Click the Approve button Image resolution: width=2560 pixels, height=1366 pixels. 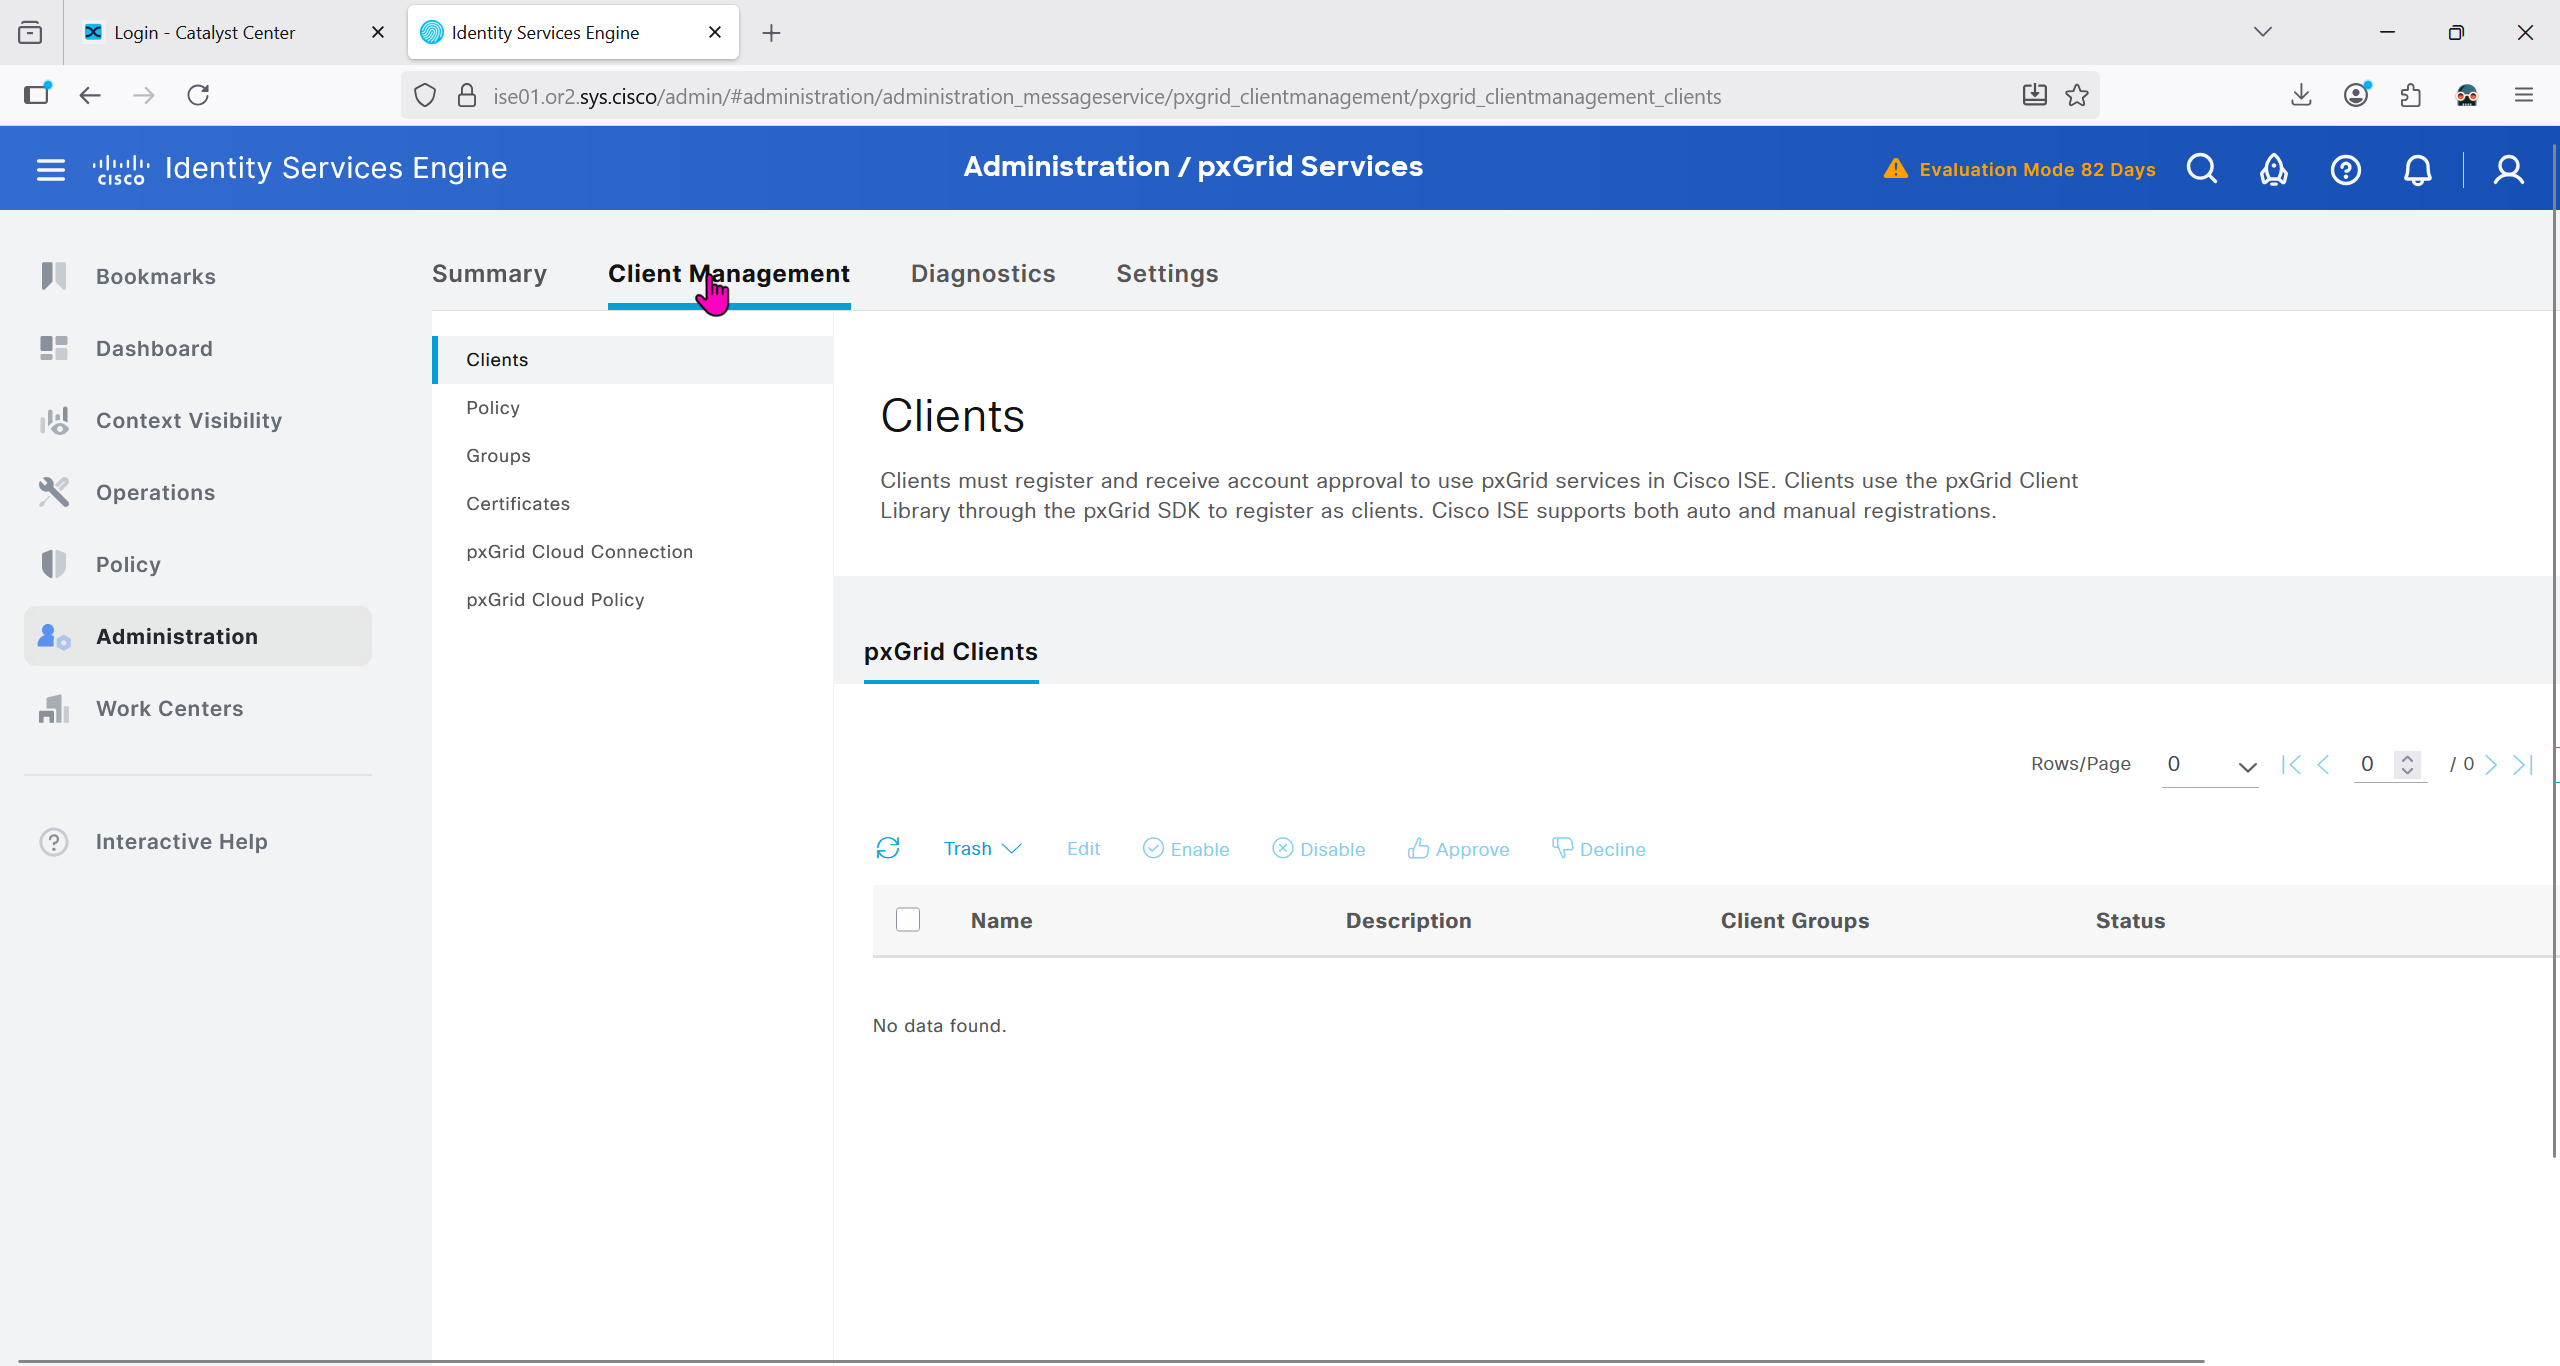click(1458, 848)
